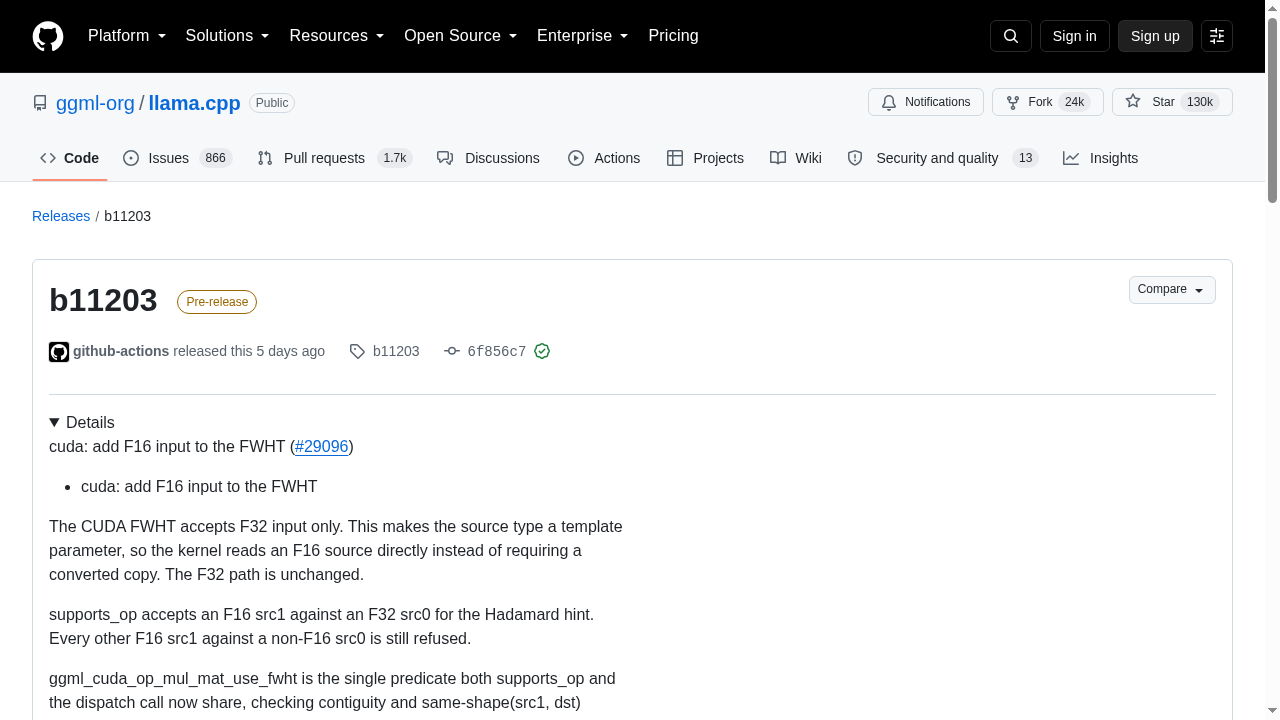This screenshot has height=720, width=1280.
Task: Click the commit icon beside 6f856c7
Action: [452, 351]
